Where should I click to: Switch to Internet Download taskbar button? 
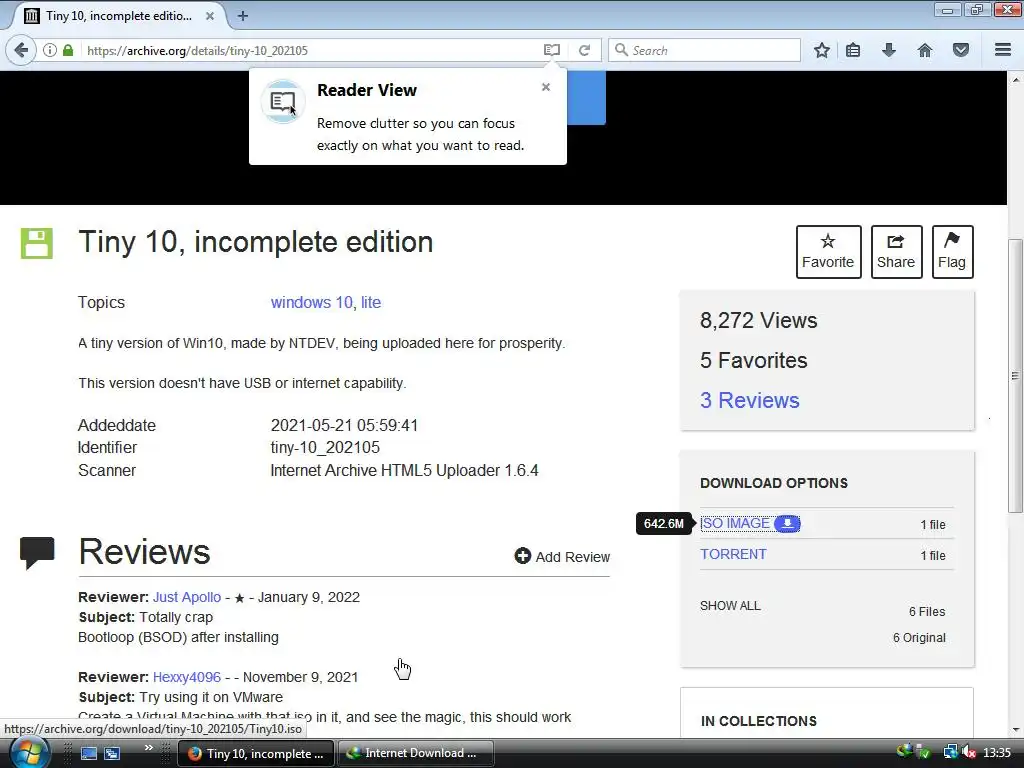[415, 753]
